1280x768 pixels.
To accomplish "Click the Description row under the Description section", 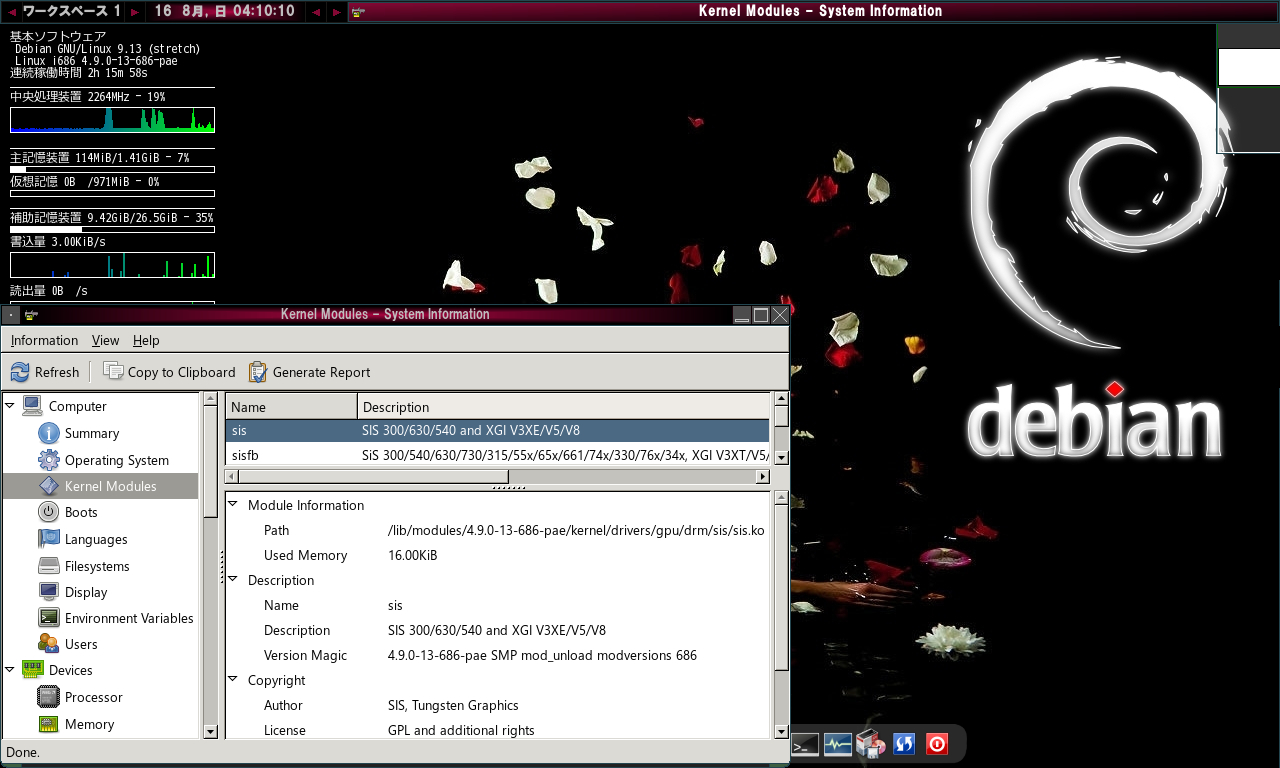I will pyautogui.click(x=497, y=630).
